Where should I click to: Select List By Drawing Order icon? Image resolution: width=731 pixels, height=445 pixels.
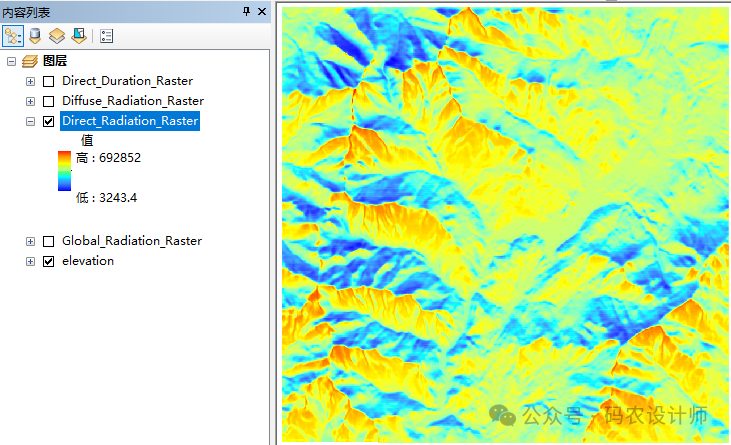13,36
